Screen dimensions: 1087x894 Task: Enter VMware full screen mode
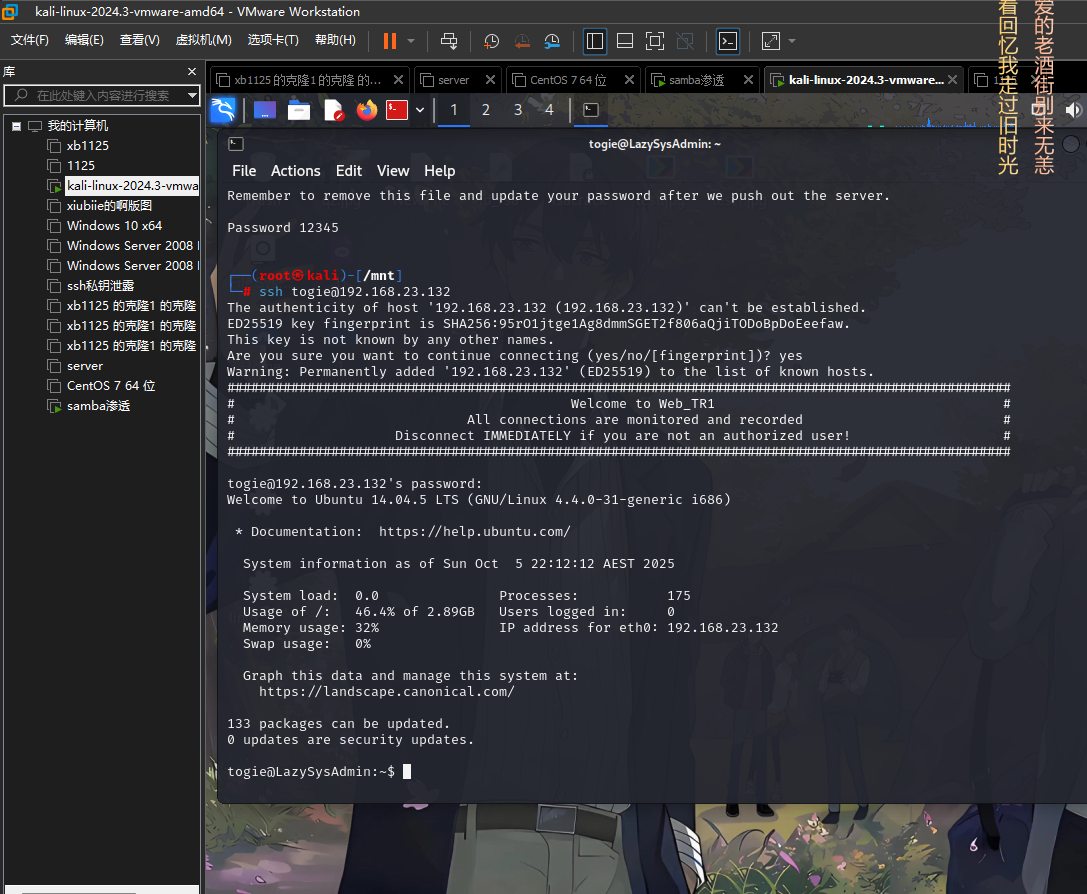pyautogui.click(x=655, y=41)
